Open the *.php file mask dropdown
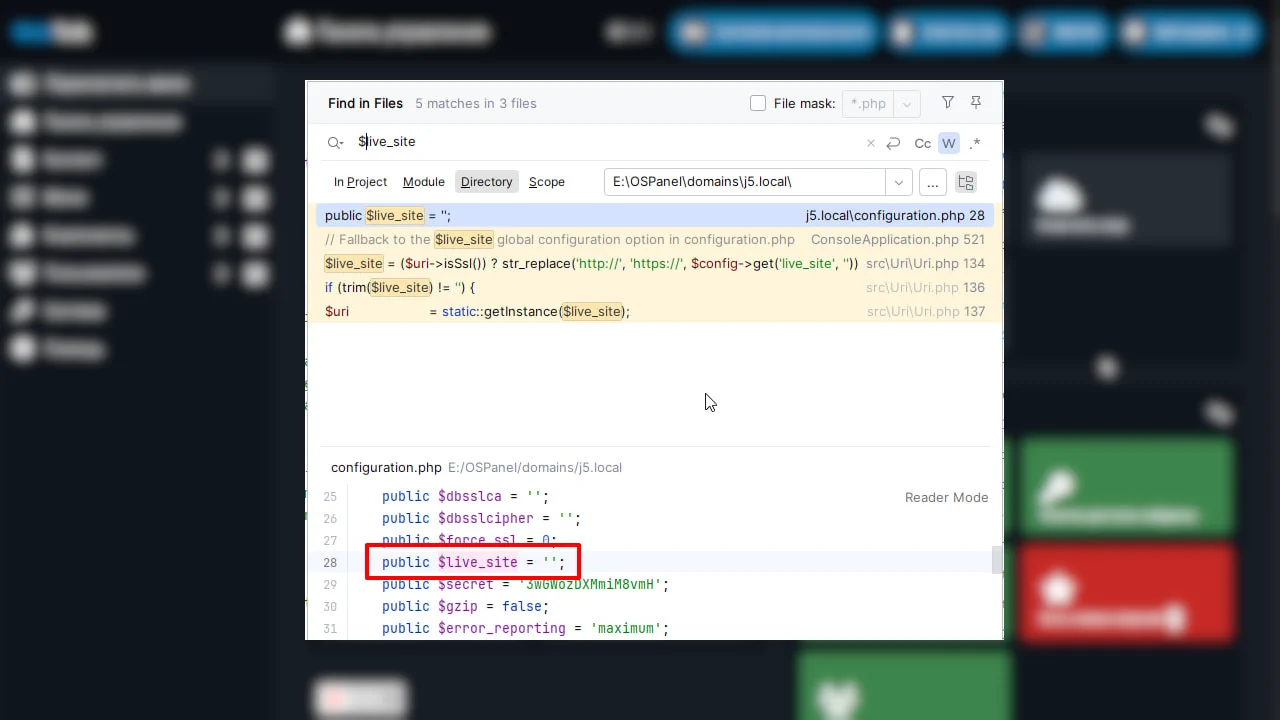The image size is (1280, 720). [x=907, y=103]
